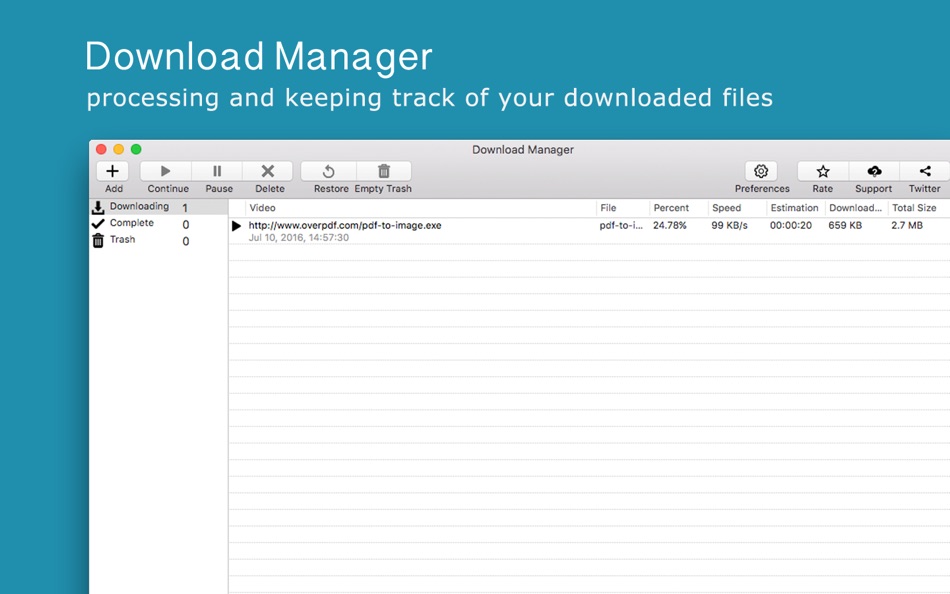Viewport: 950px width, 594px height.
Task: Select the Complete category in sidebar
Action: point(159,224)
